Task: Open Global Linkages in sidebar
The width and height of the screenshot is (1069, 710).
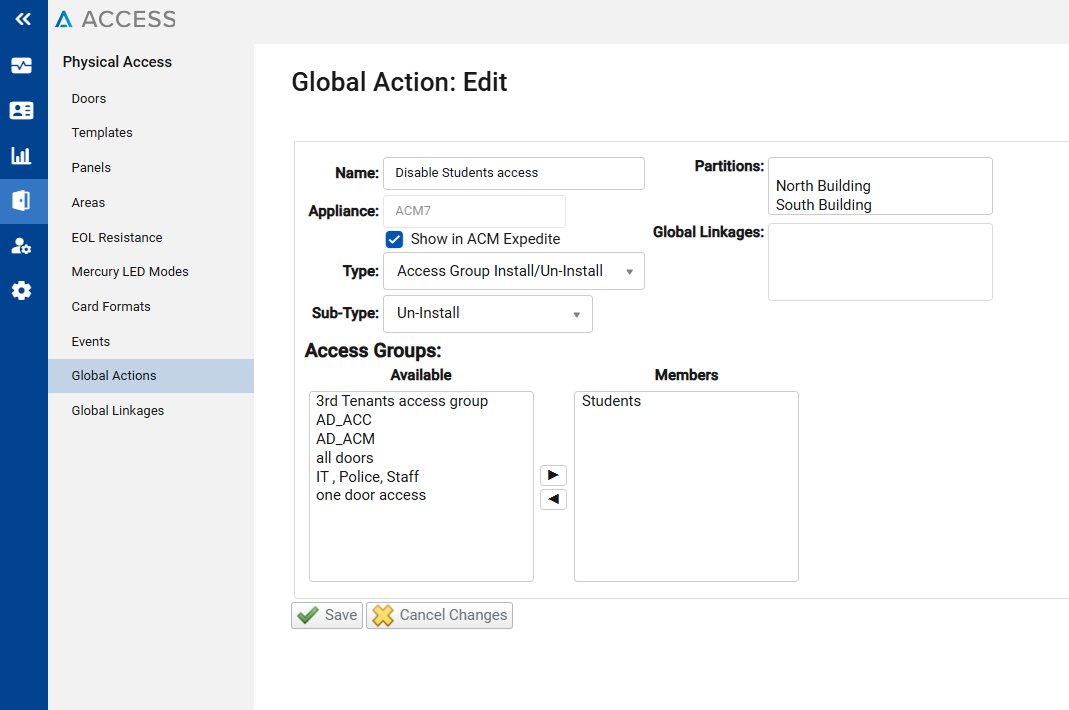Action: [118, 411]
